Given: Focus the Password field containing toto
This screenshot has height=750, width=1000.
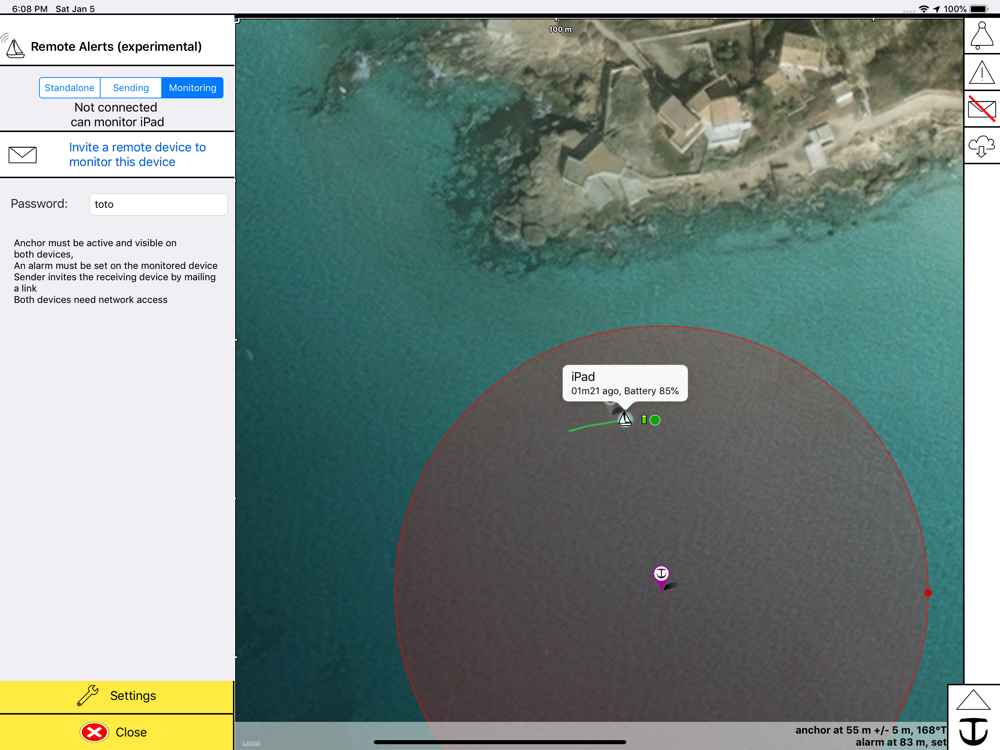Looking at the screenshot, I should click(158, 204).
